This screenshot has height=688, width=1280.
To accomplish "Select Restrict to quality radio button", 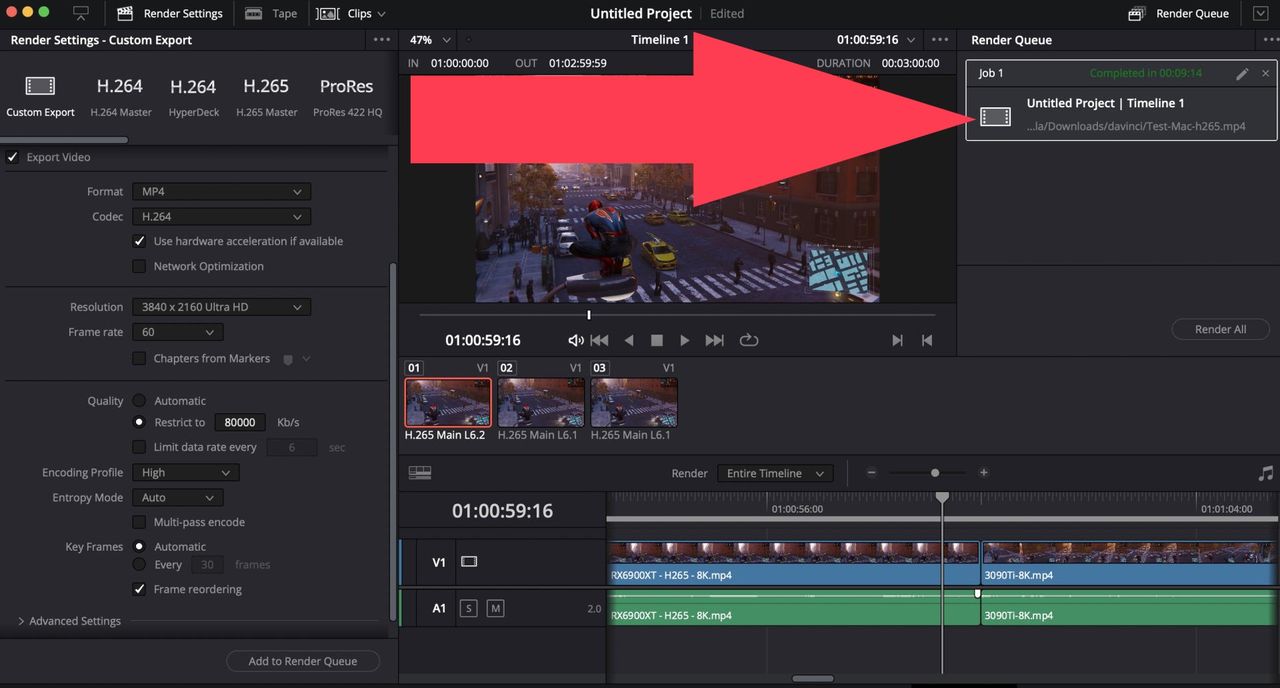I will click(x=139, y=422).
